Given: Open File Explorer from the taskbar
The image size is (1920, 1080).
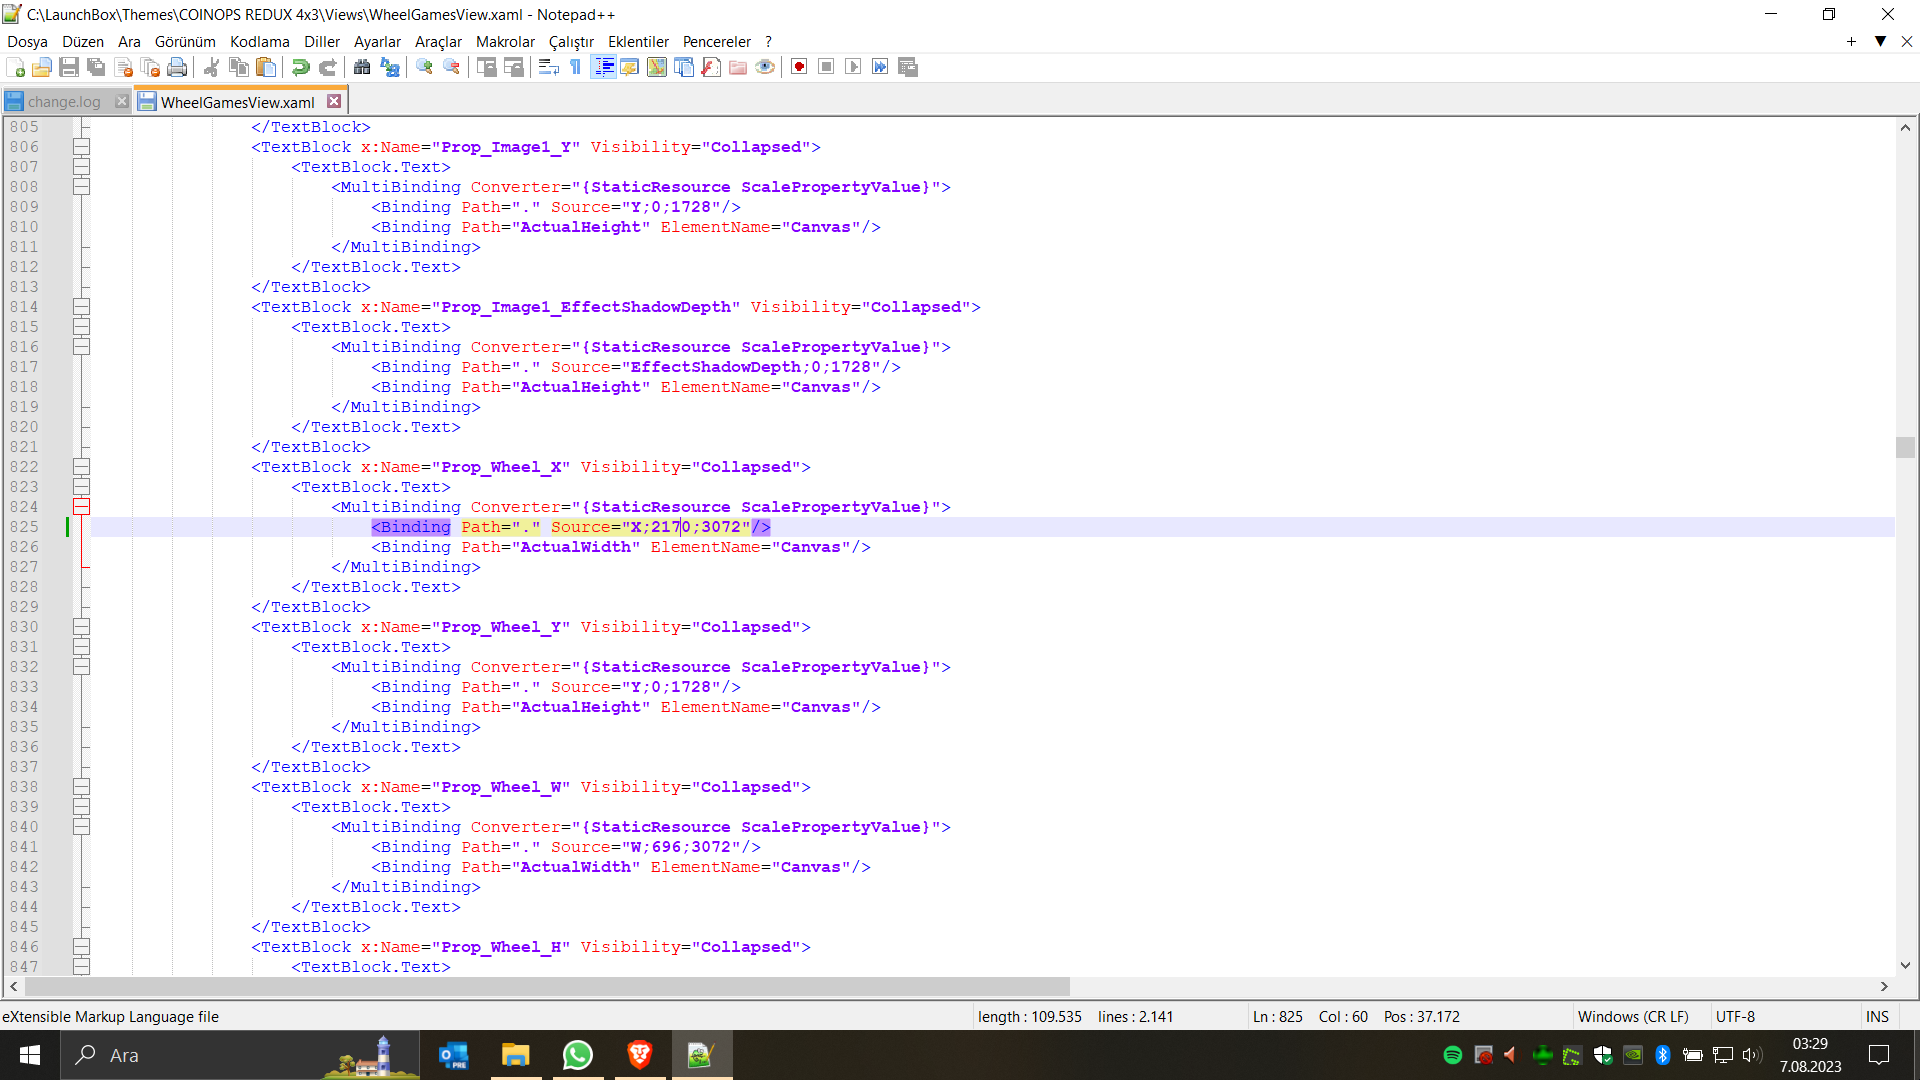Looking at the screenshot, I should tap(516, 1055).
